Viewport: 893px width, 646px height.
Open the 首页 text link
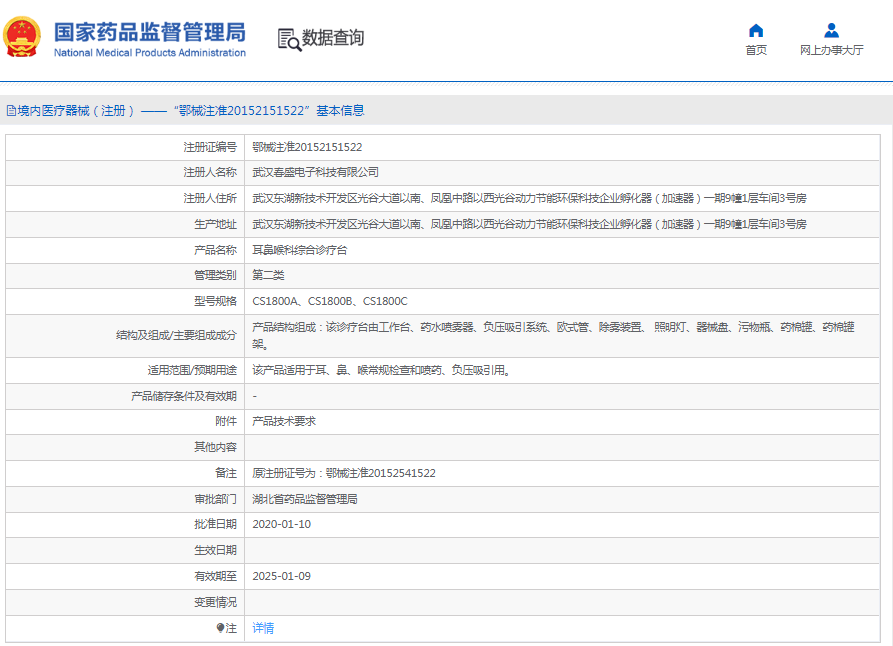(756, 50)
